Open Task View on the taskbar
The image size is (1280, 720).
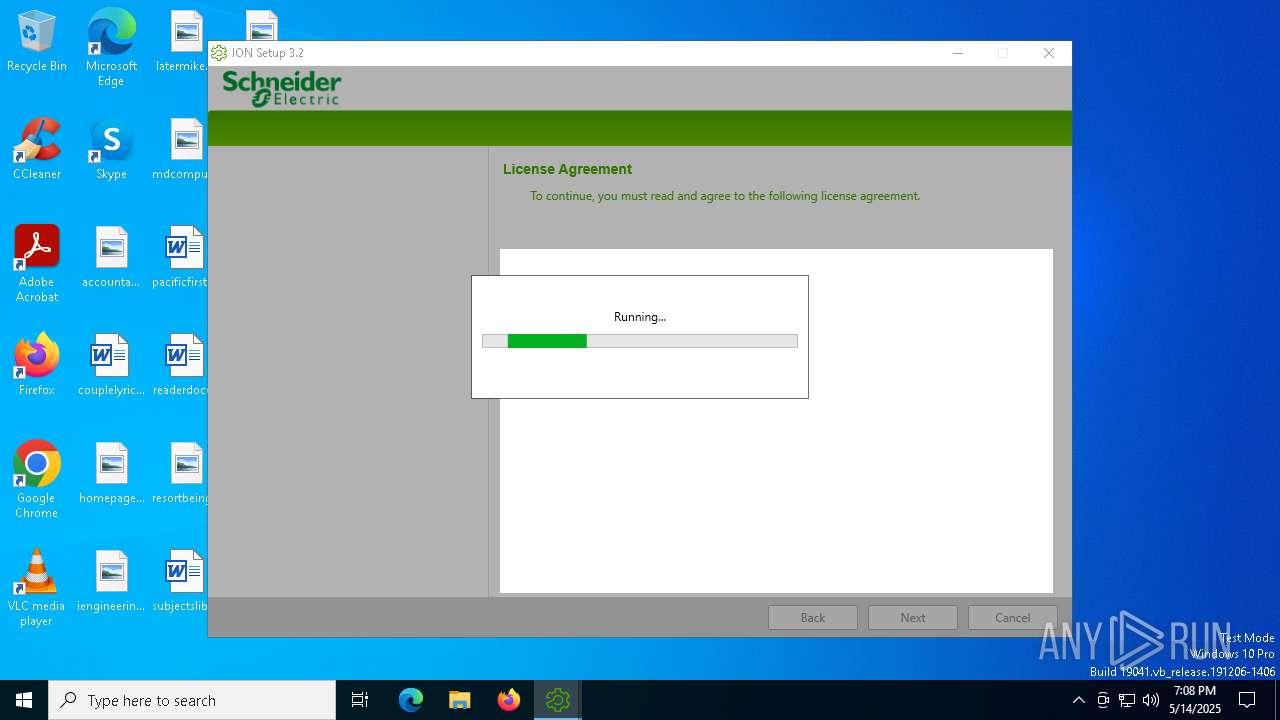360,700
